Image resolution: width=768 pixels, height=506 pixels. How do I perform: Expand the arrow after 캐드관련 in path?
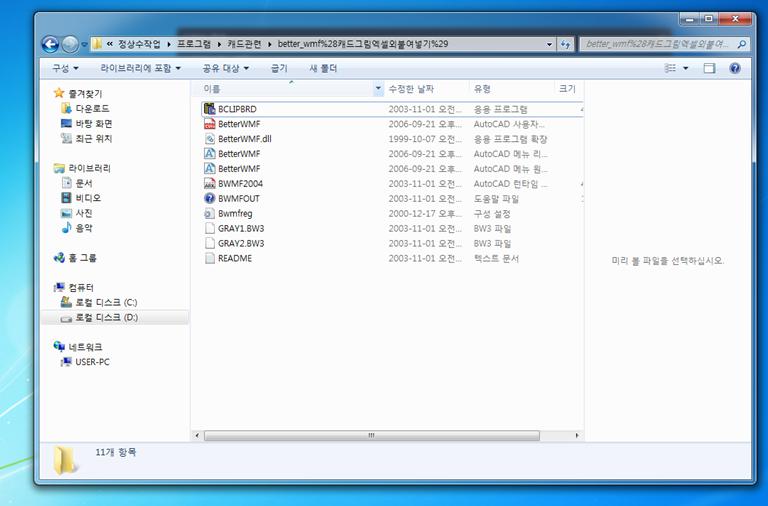pos(269,44)
